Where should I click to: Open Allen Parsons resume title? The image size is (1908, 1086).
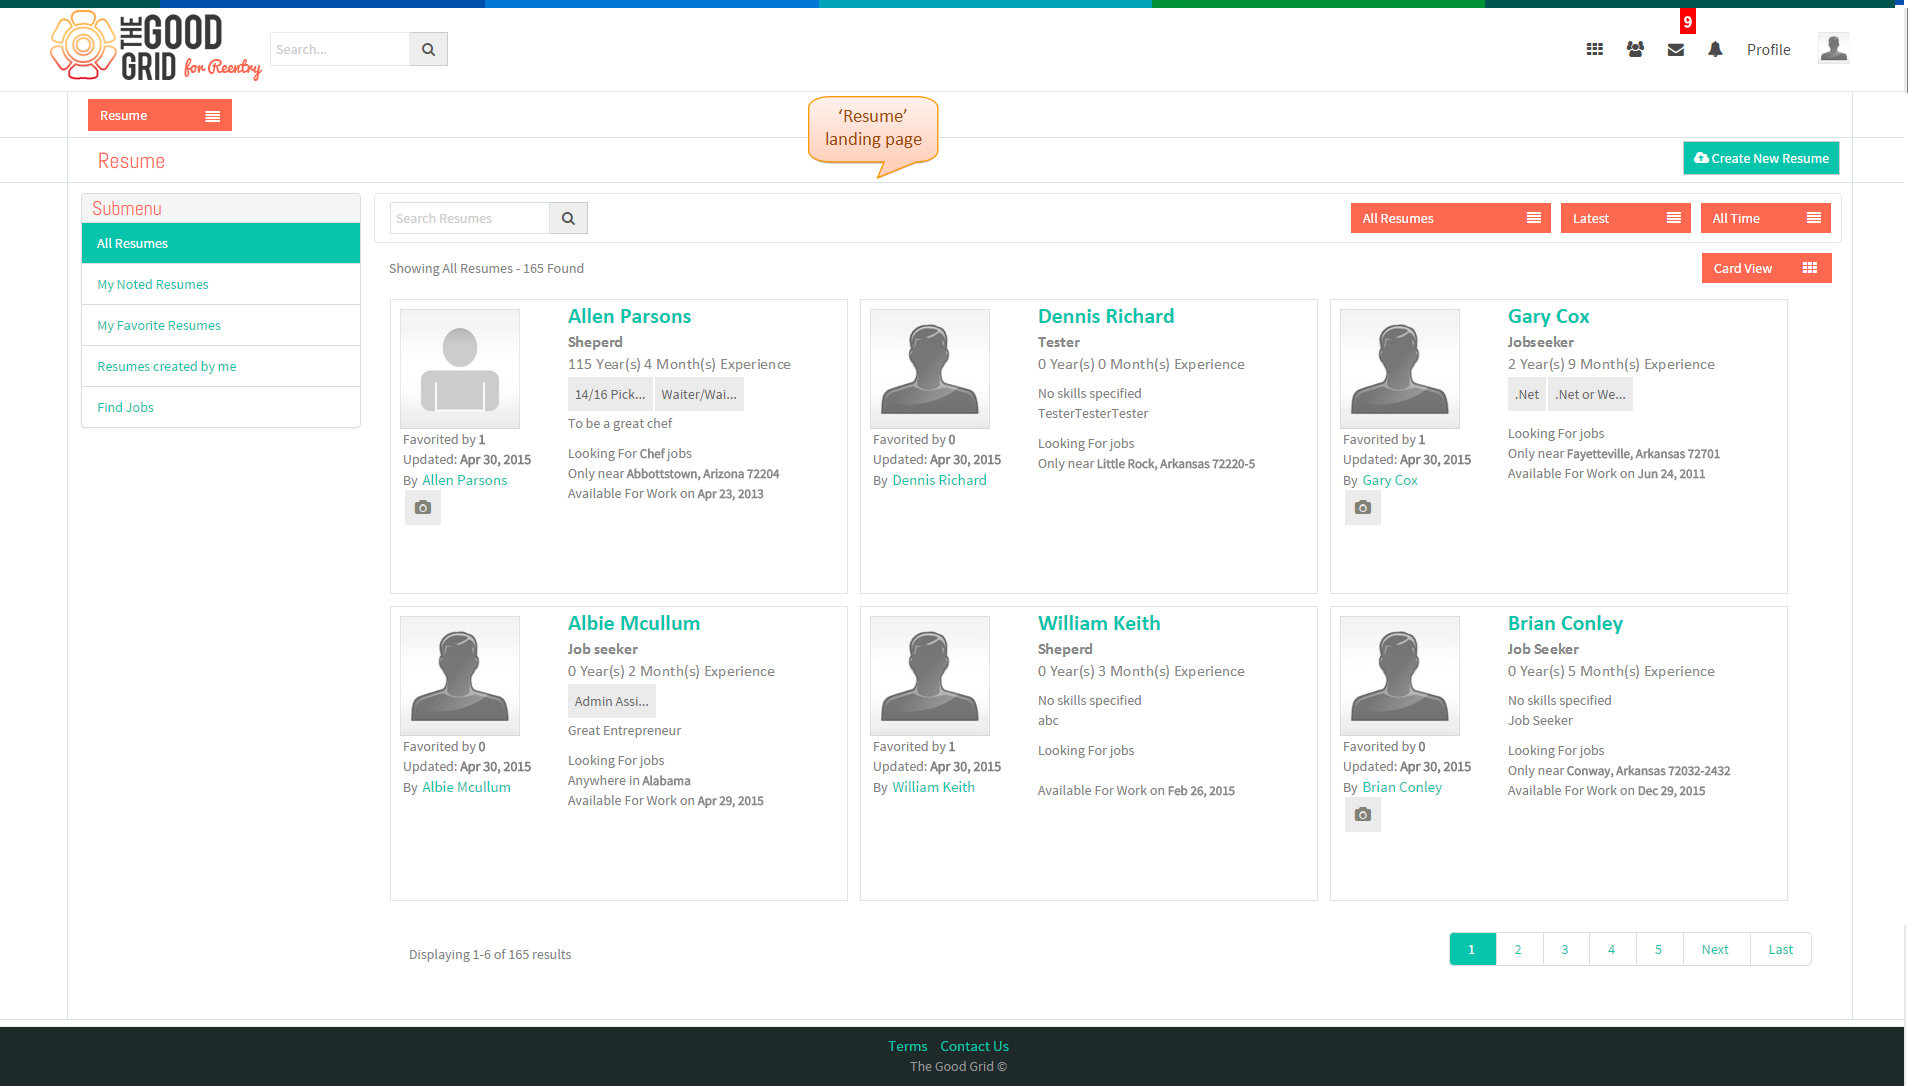coord(629,316)
